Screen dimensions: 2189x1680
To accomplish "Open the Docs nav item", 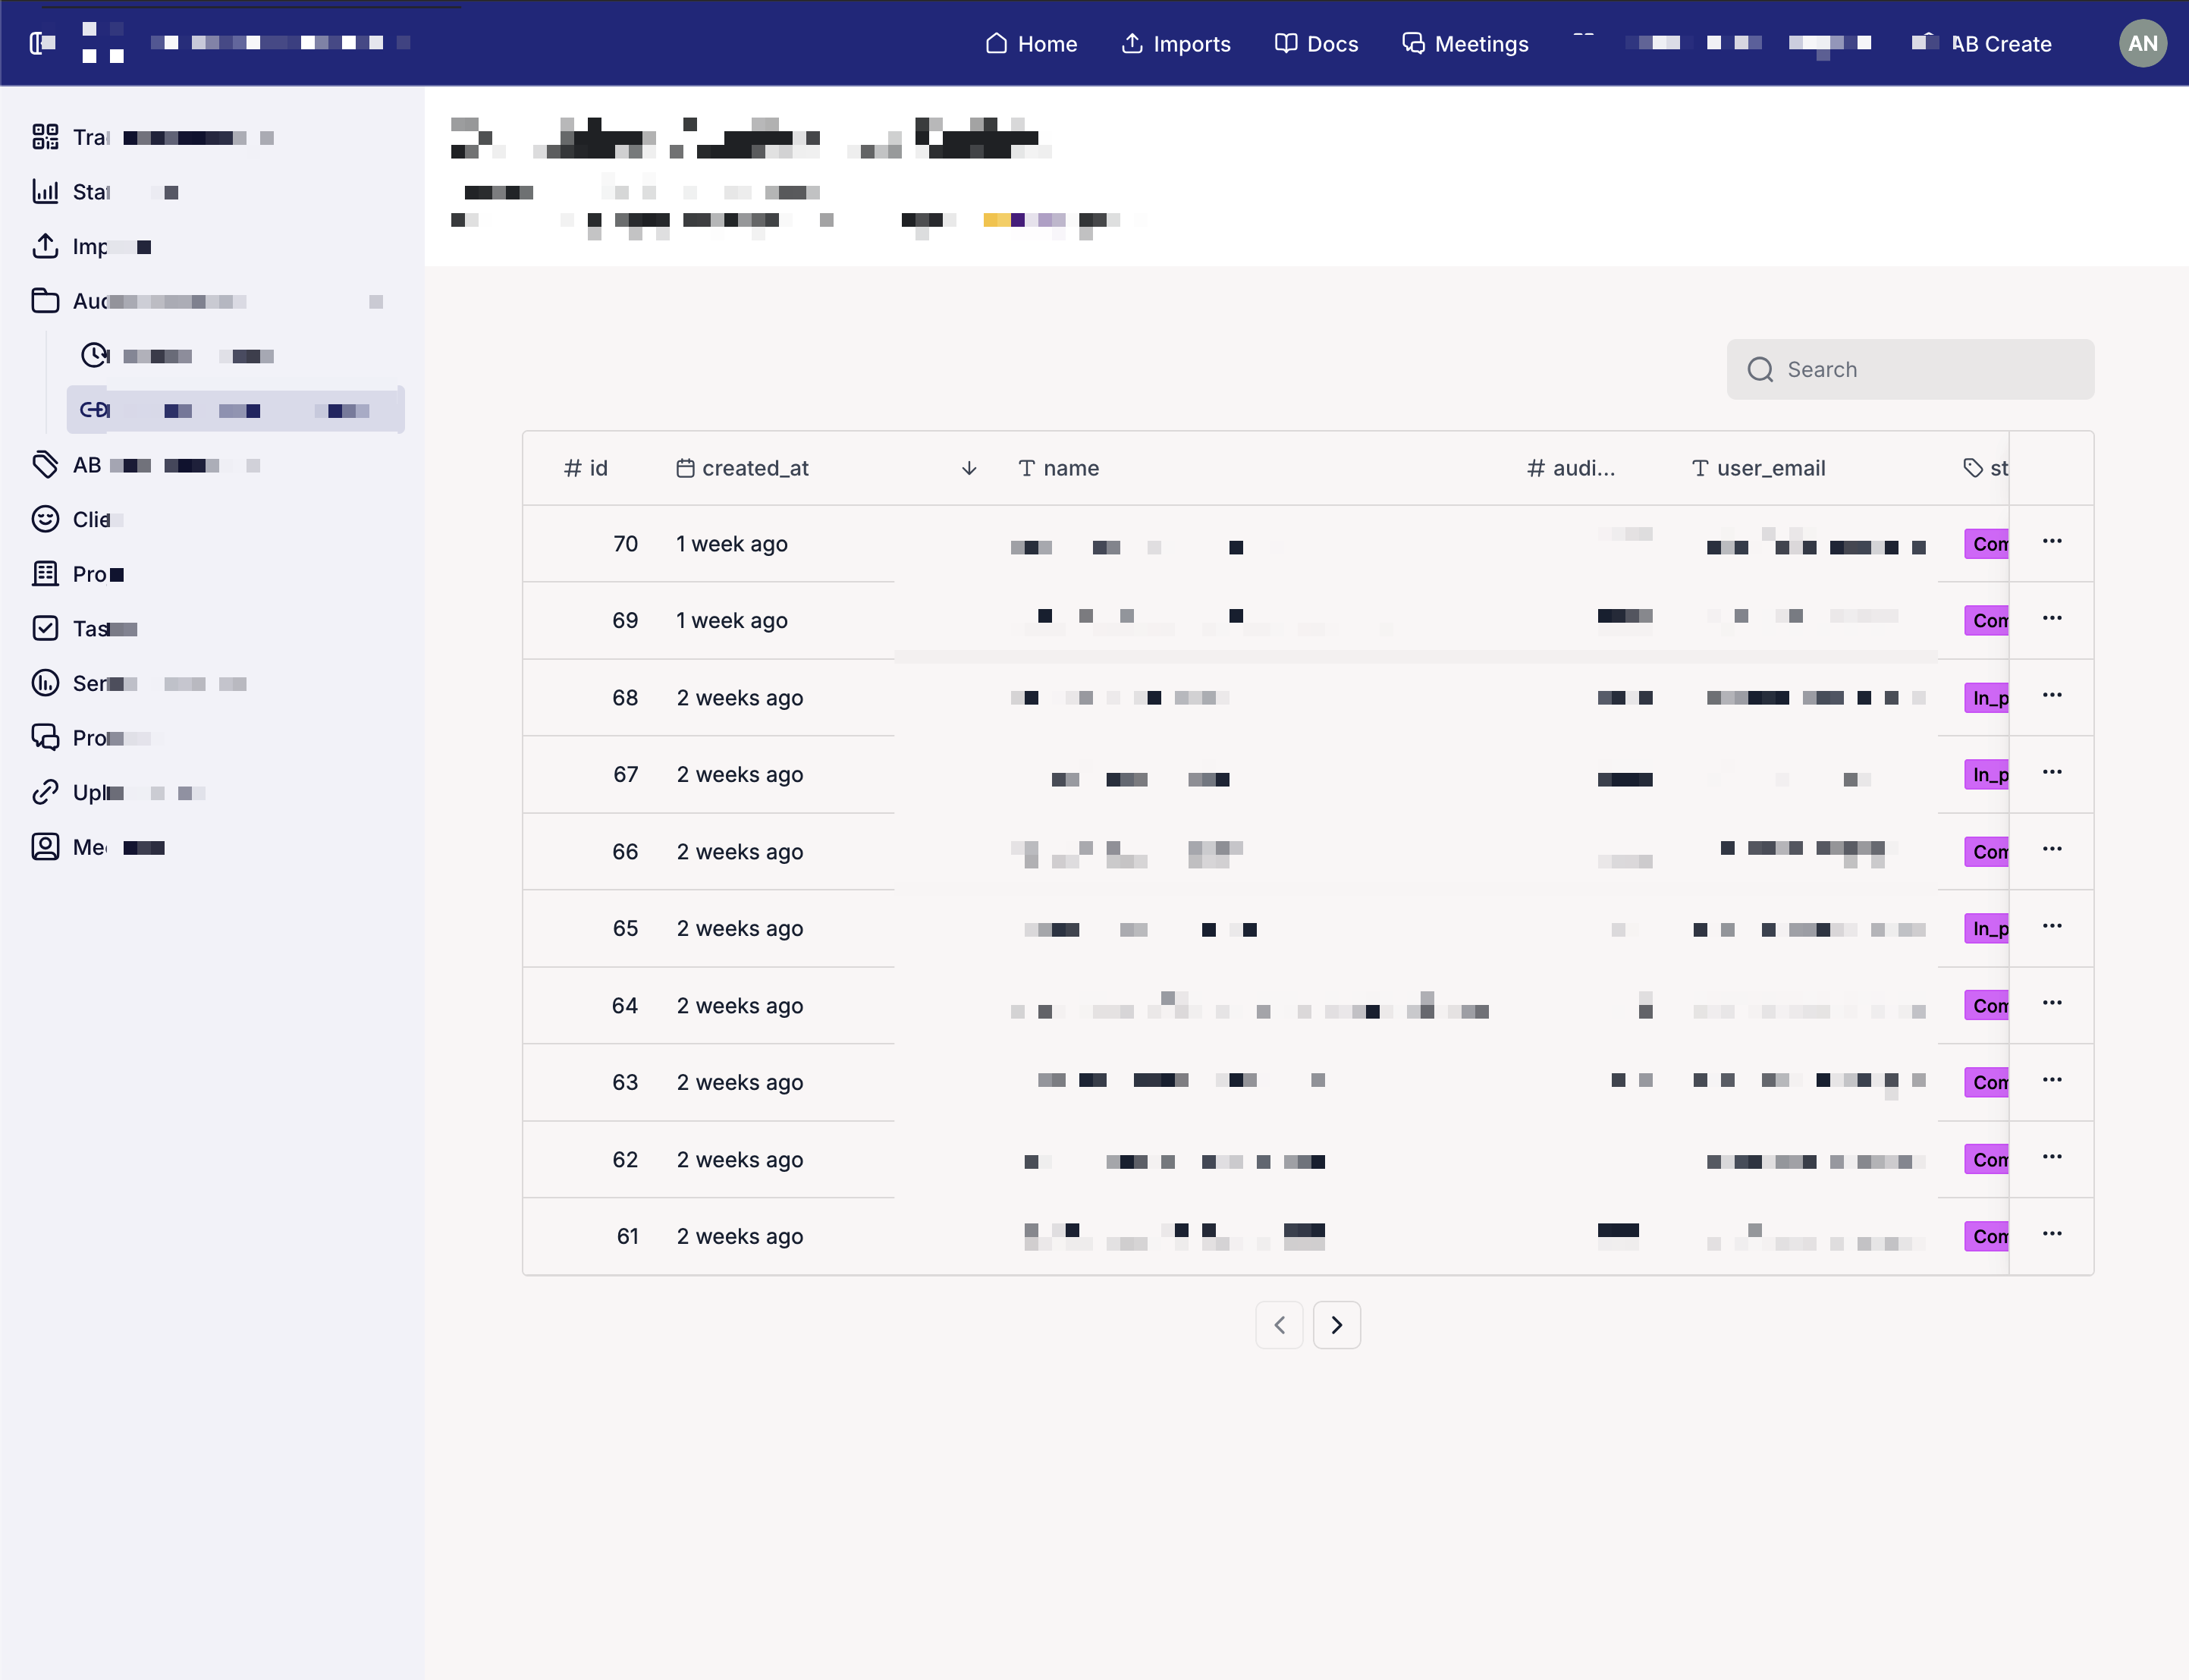I will click(x=1316, y=44).
